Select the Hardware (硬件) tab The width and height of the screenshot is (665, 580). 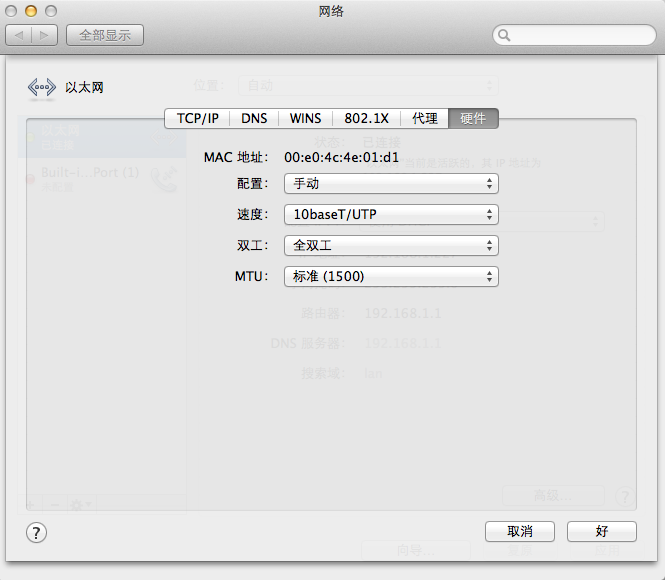pos(473,118)
